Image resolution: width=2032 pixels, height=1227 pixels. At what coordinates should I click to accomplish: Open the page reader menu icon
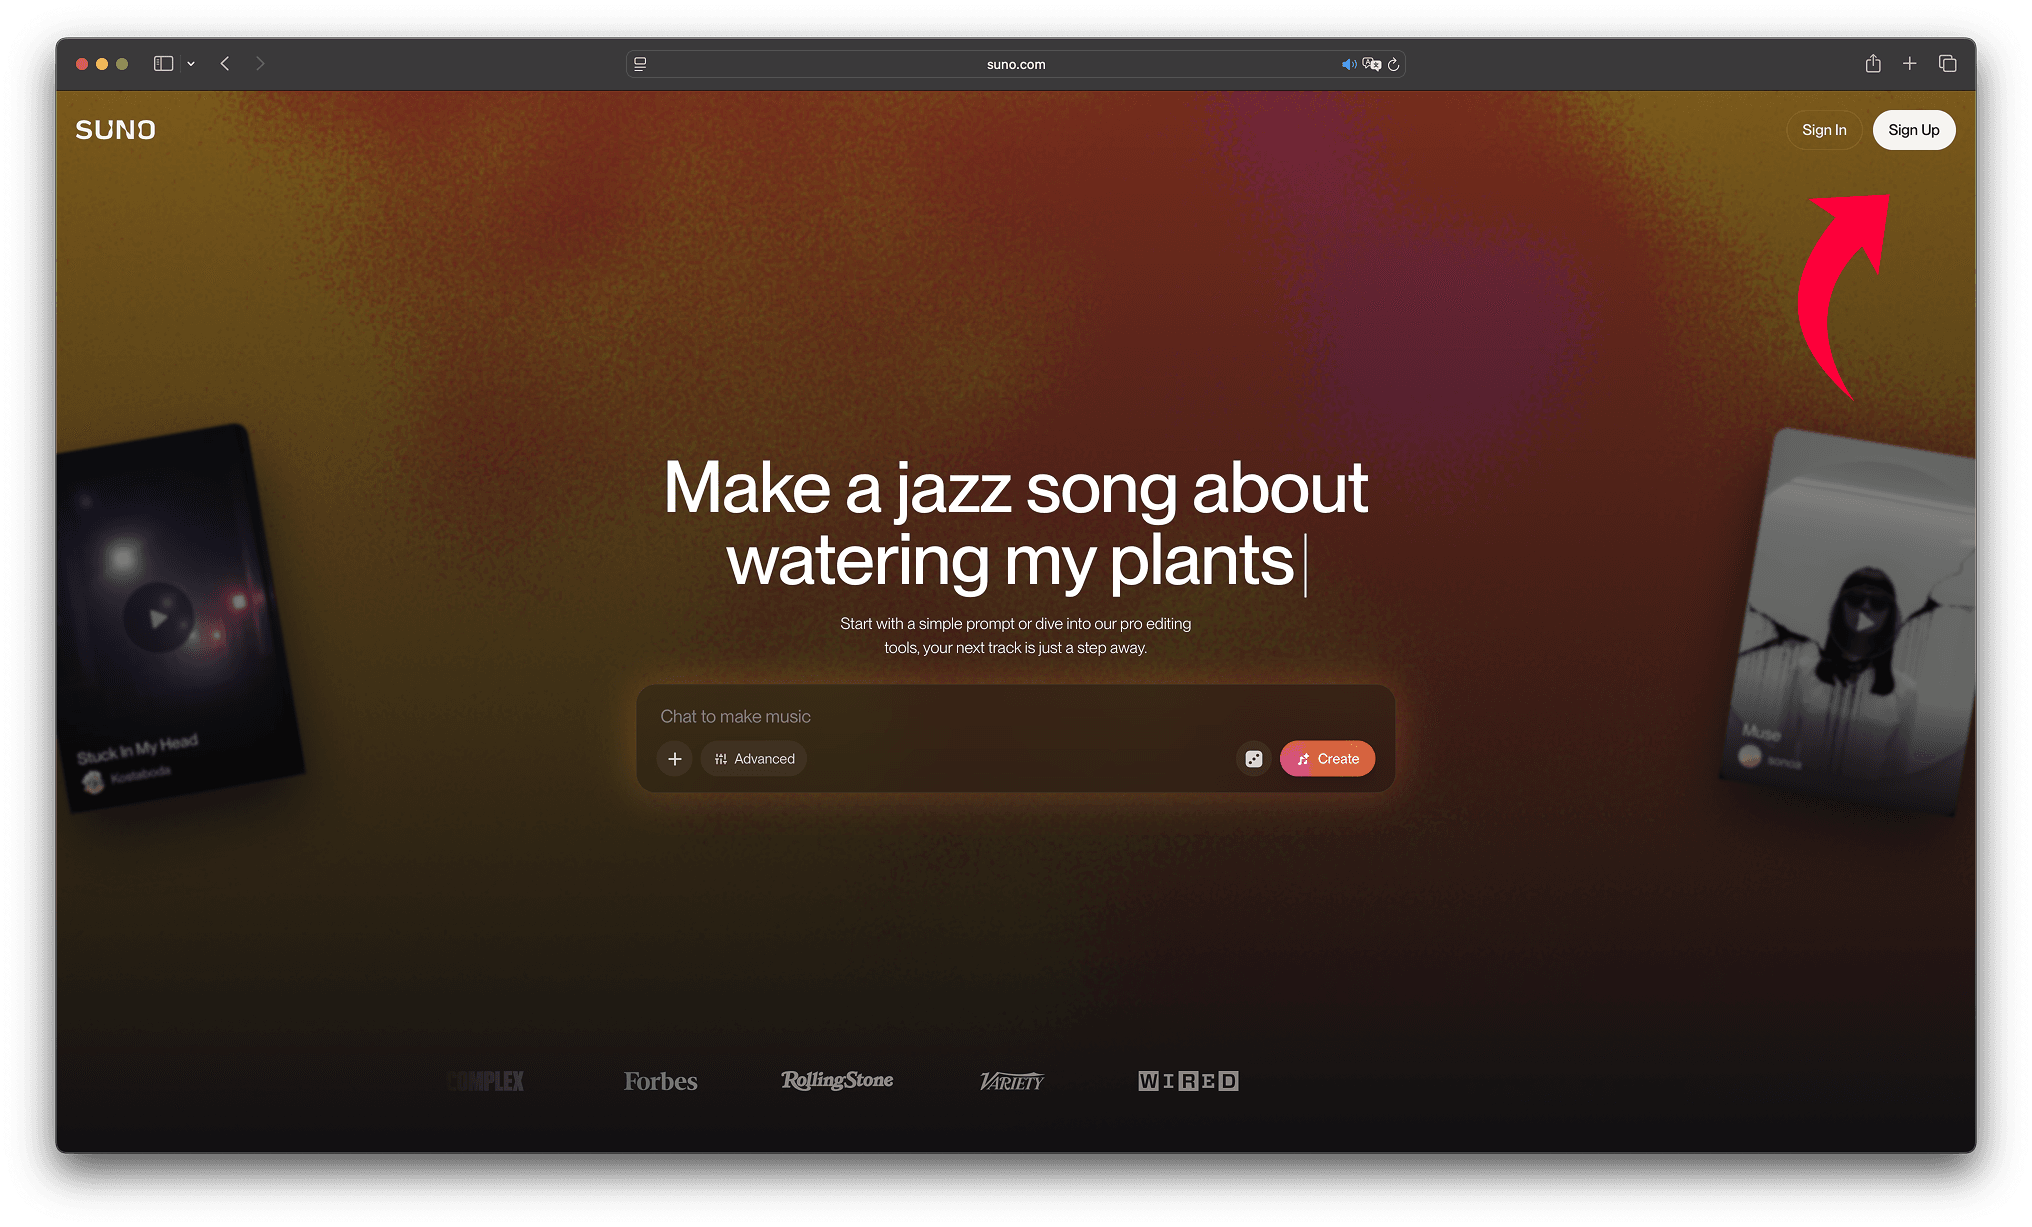pyautogui.click(x=640, y=64)
